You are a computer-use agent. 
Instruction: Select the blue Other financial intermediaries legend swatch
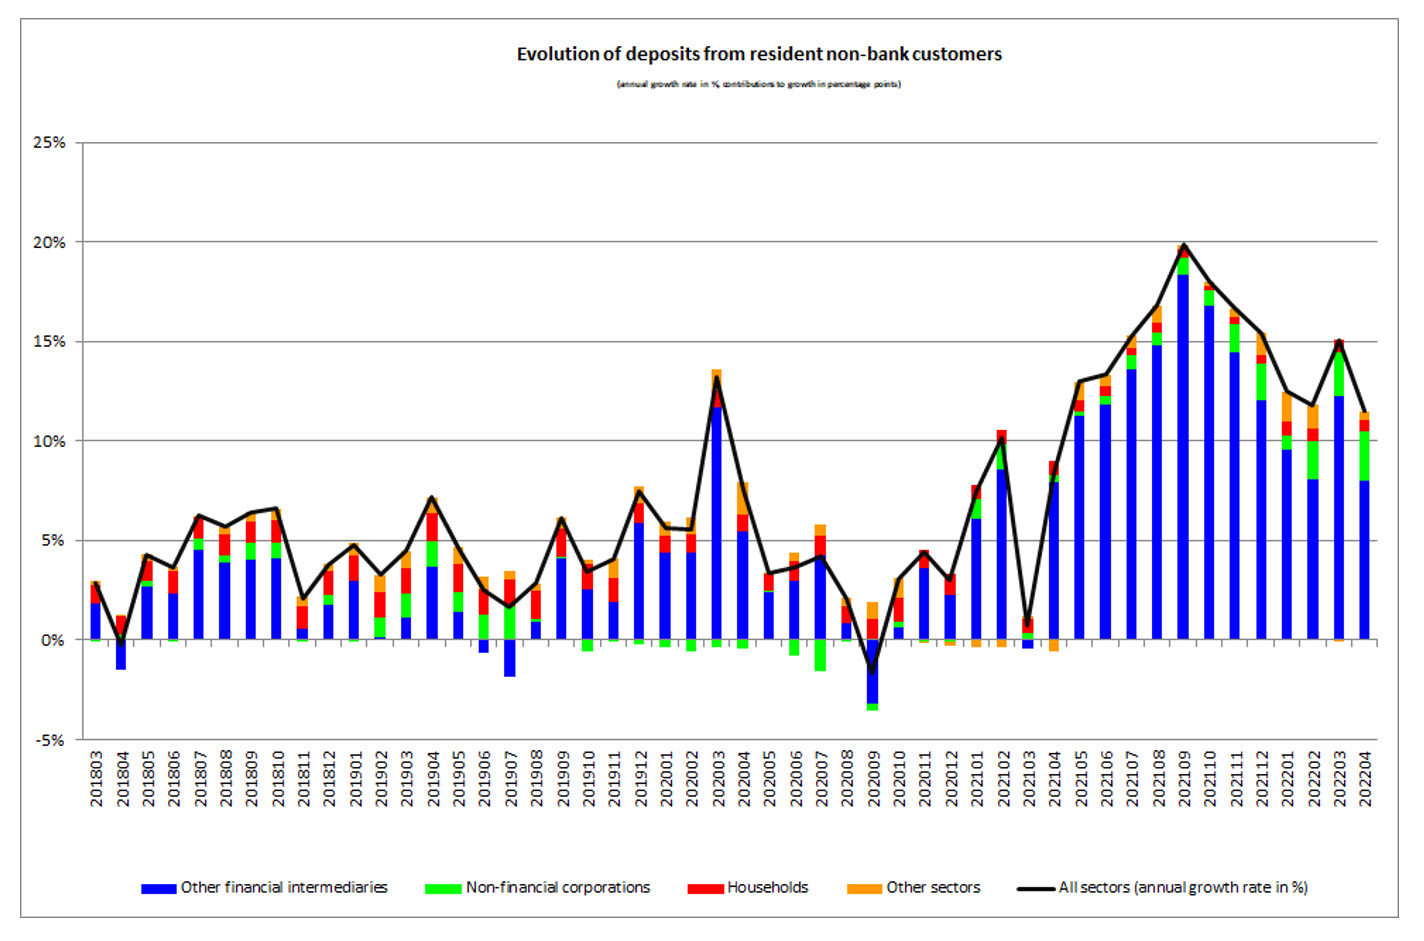159,888
